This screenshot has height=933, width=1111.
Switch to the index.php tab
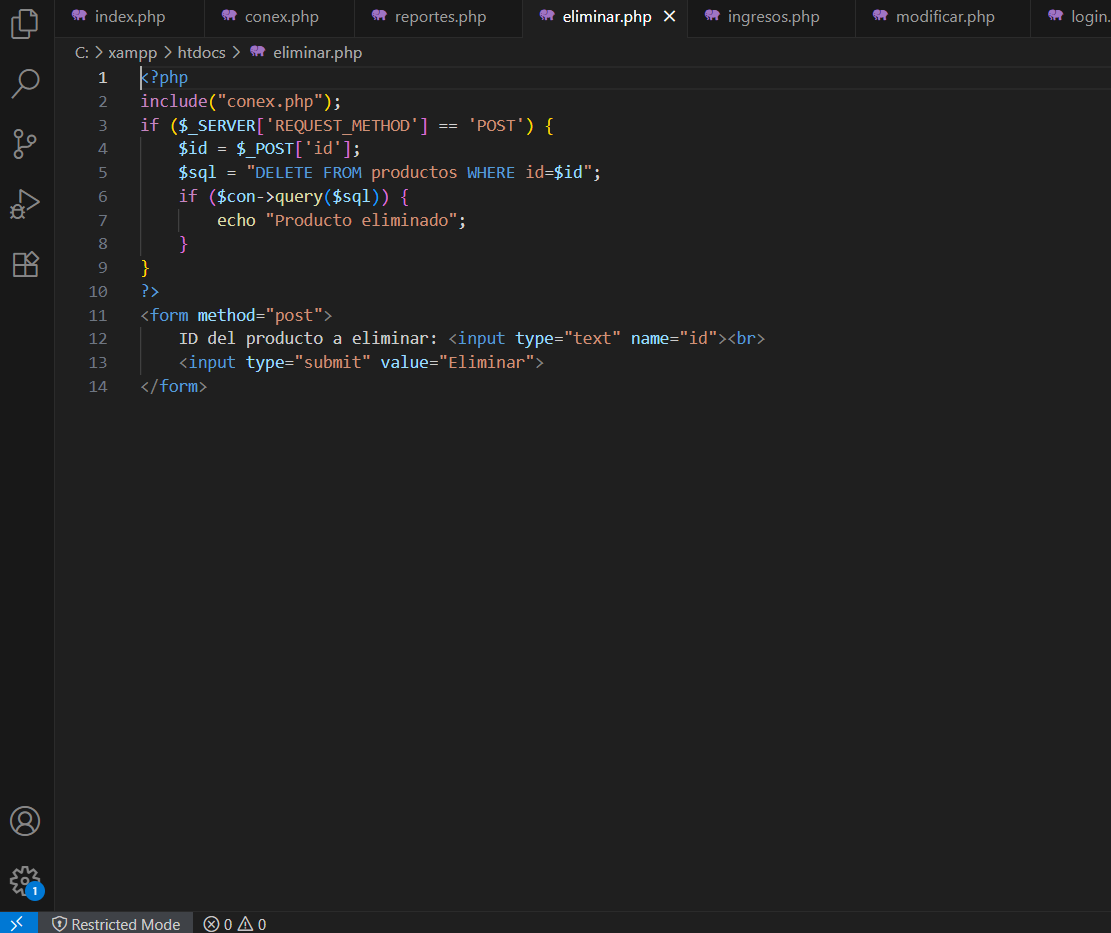click(129, 17)
